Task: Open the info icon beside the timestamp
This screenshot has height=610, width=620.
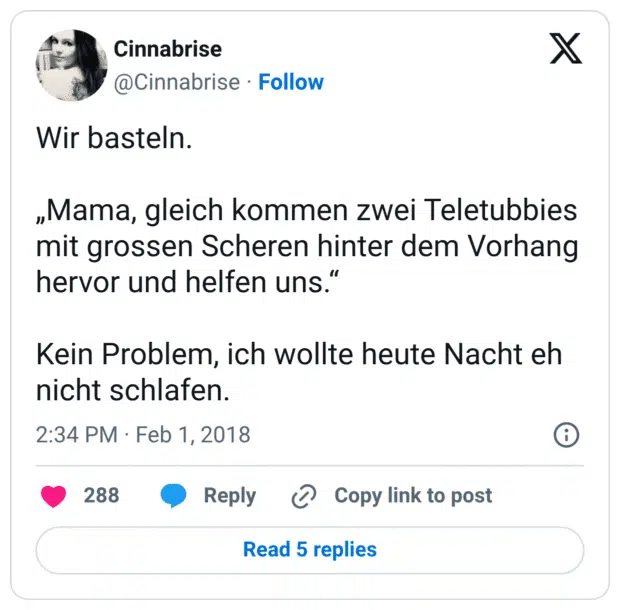Action: [566, 435]
